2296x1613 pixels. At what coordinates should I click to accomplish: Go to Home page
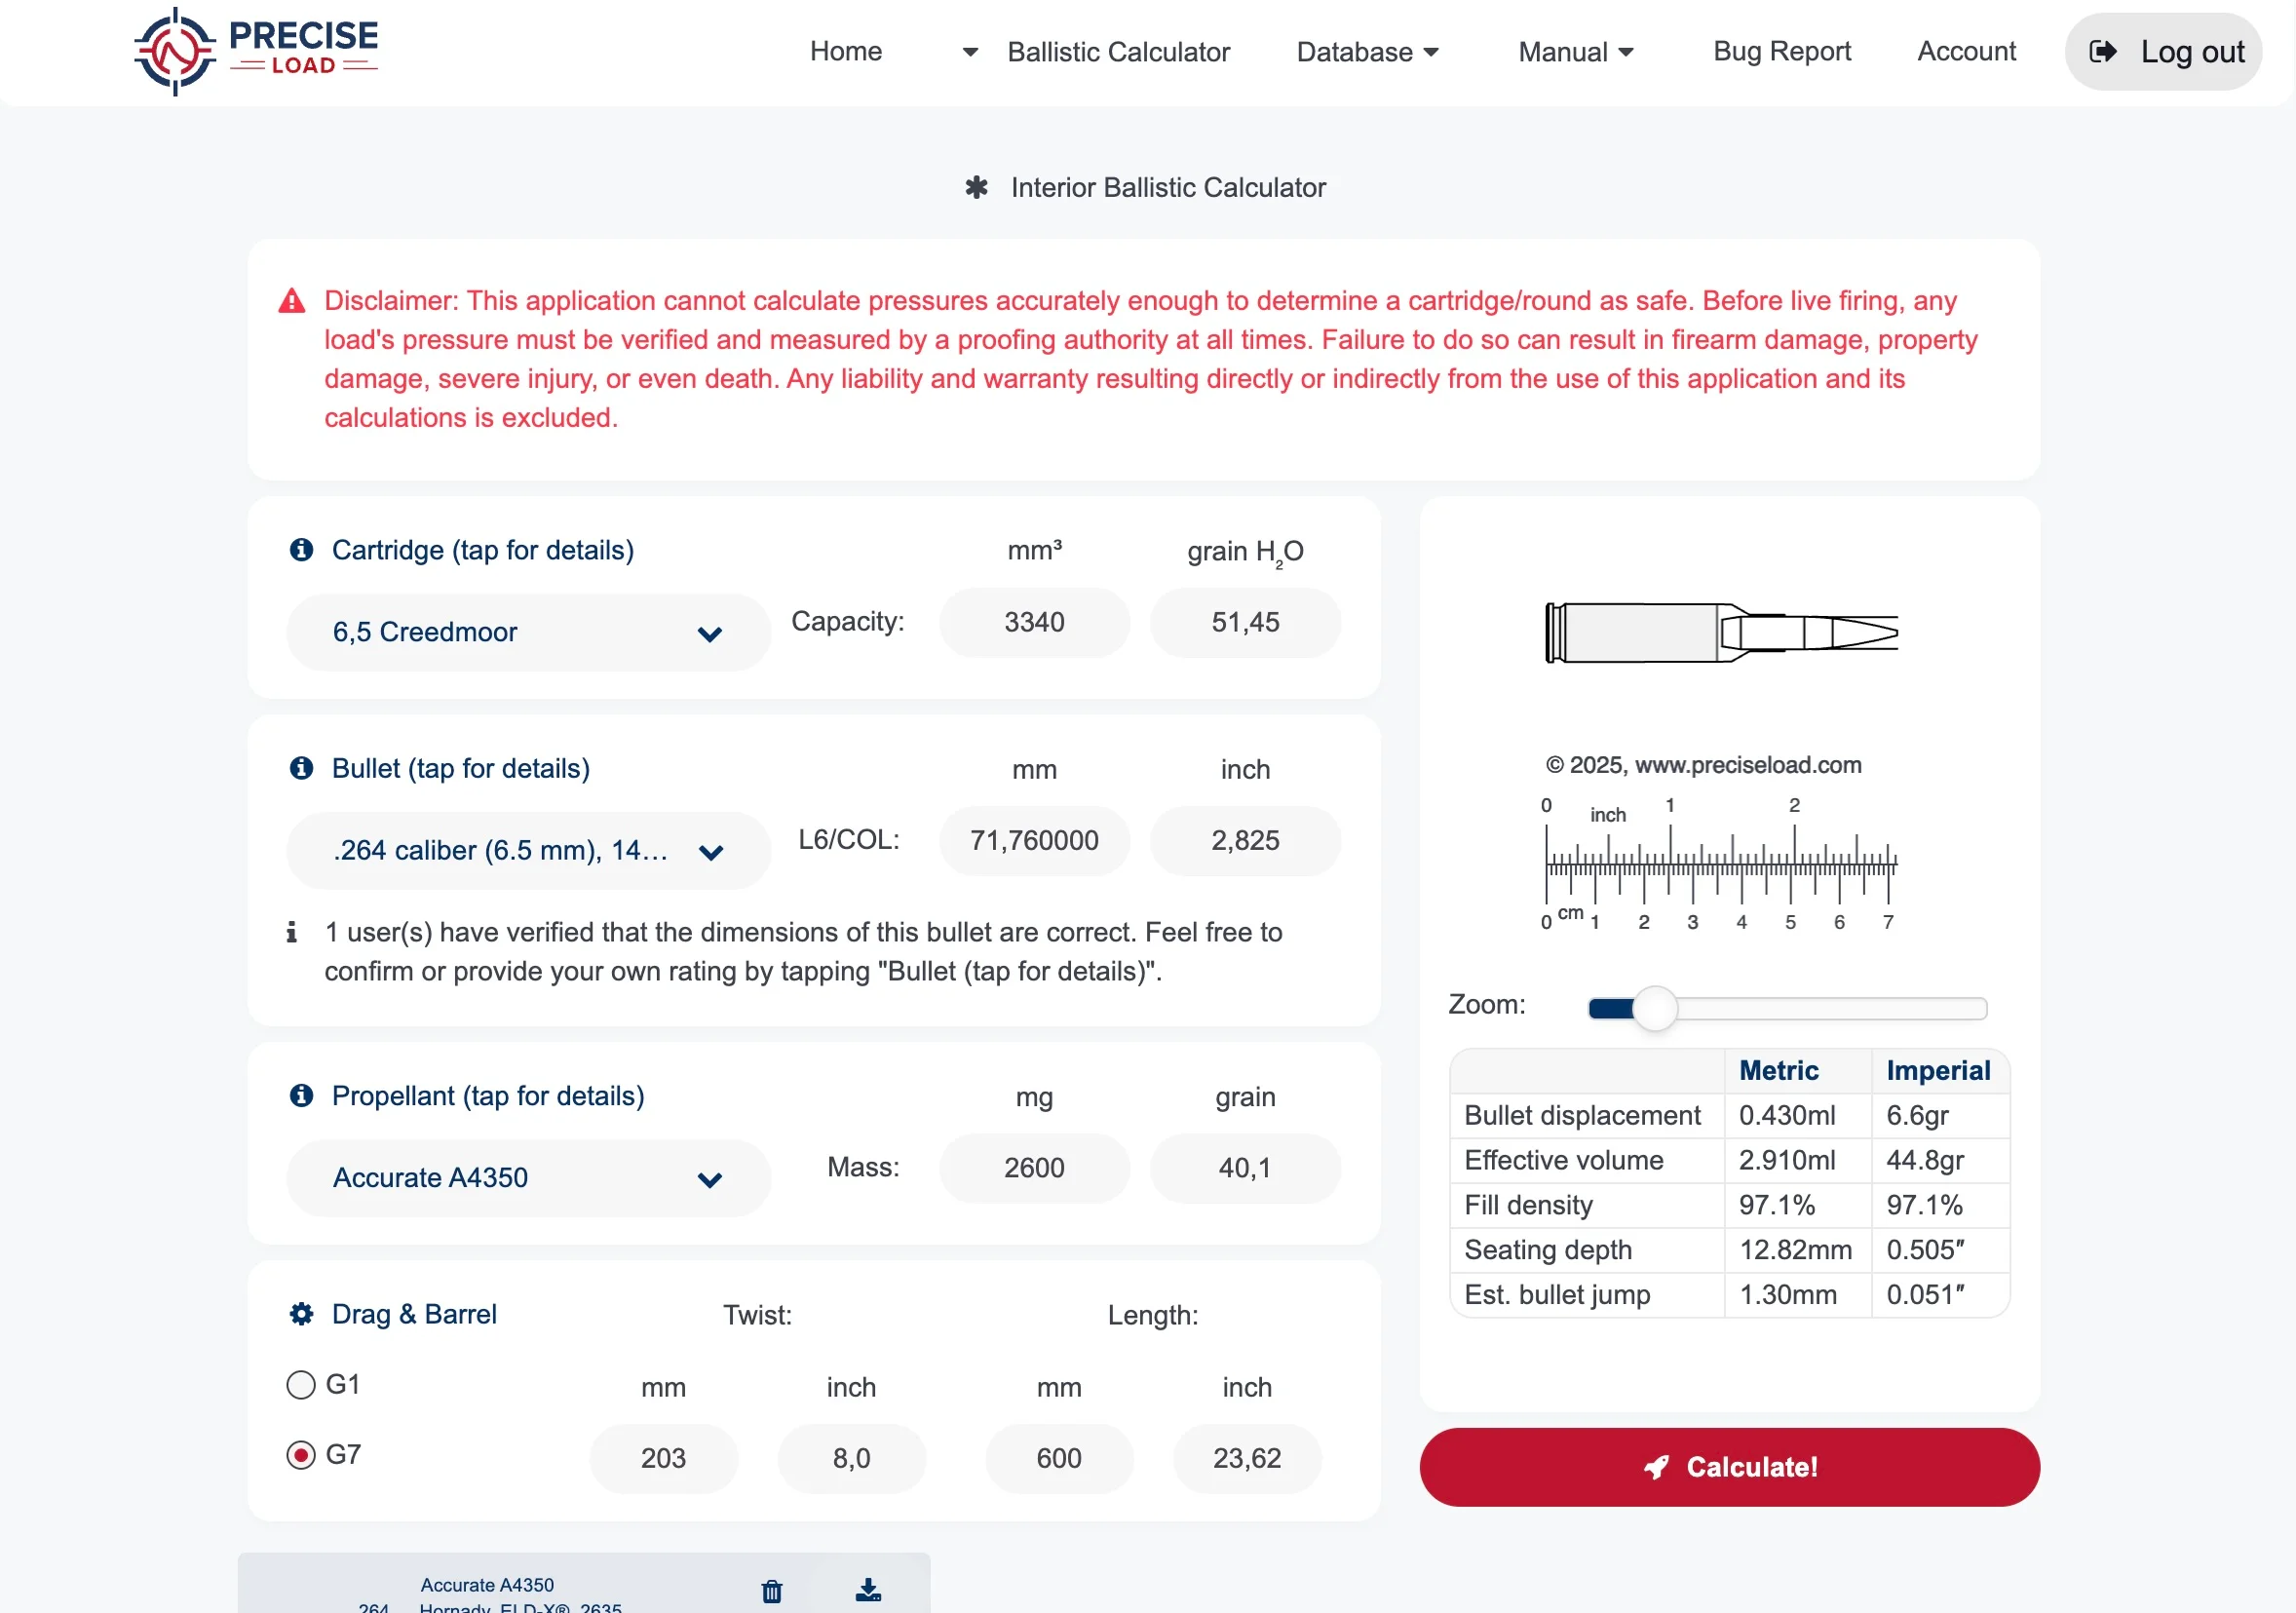tap(846, 52)
